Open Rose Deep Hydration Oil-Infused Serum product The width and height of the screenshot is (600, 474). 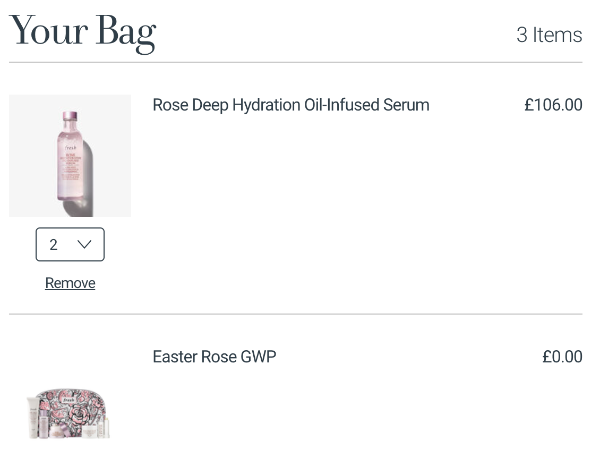[x=290, y=105]
